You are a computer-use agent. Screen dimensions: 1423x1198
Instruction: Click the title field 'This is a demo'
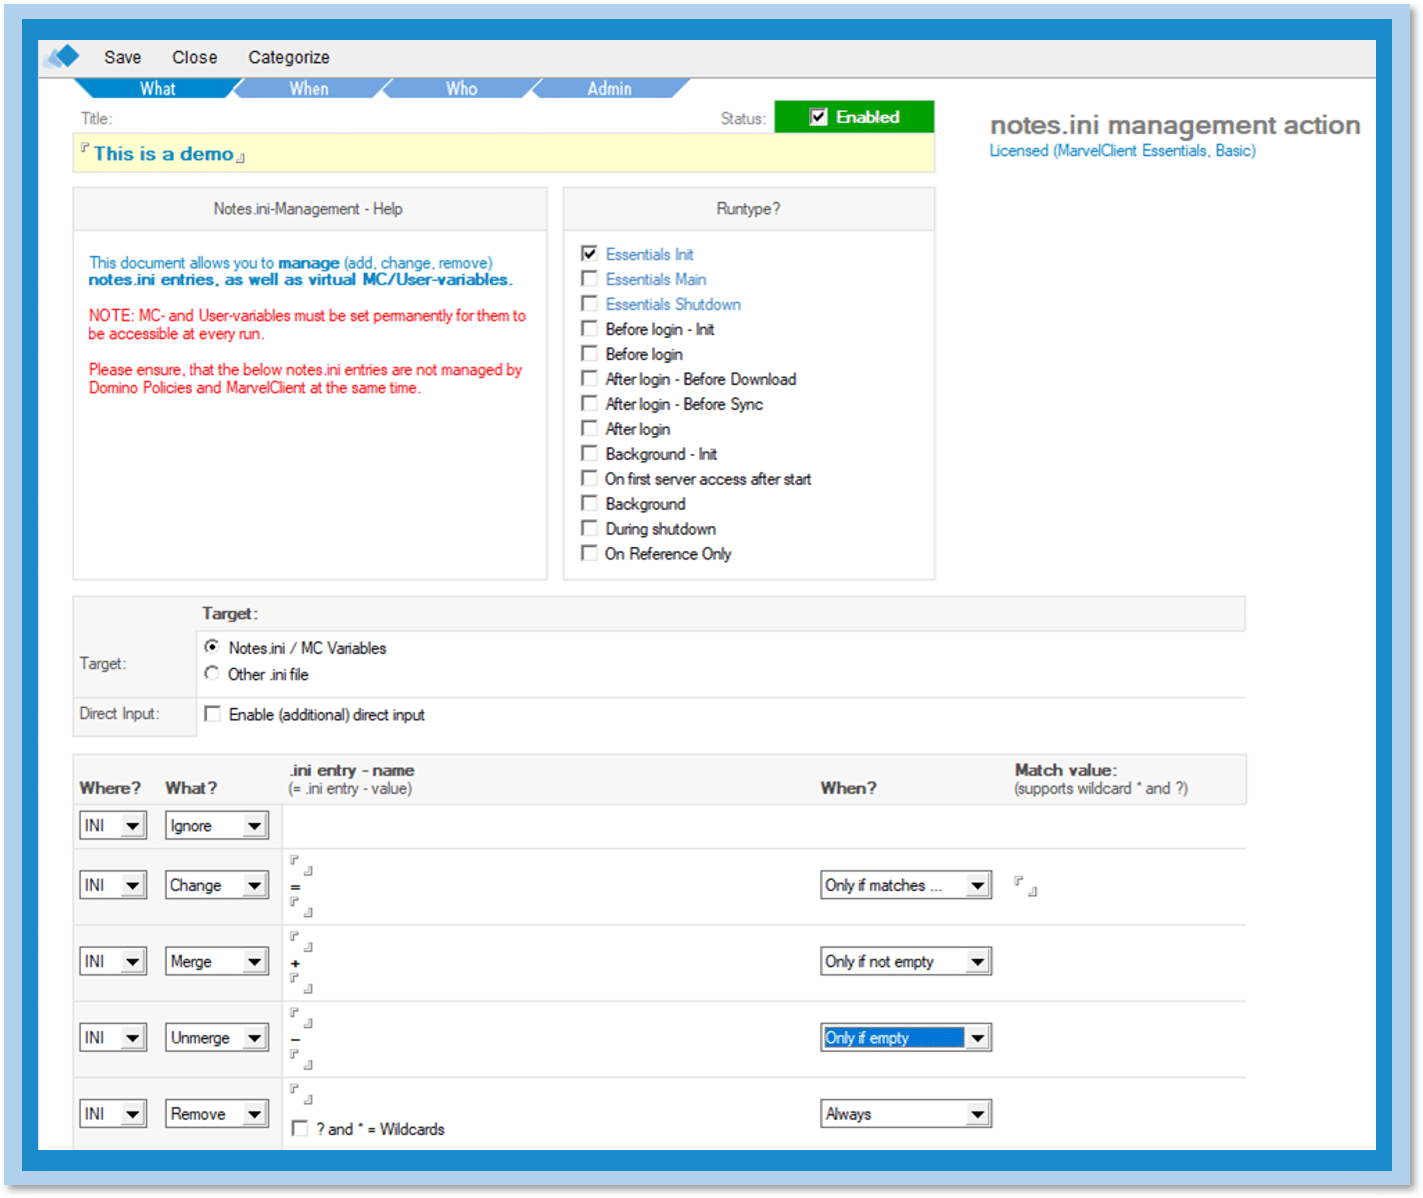[x=165, y=154]
